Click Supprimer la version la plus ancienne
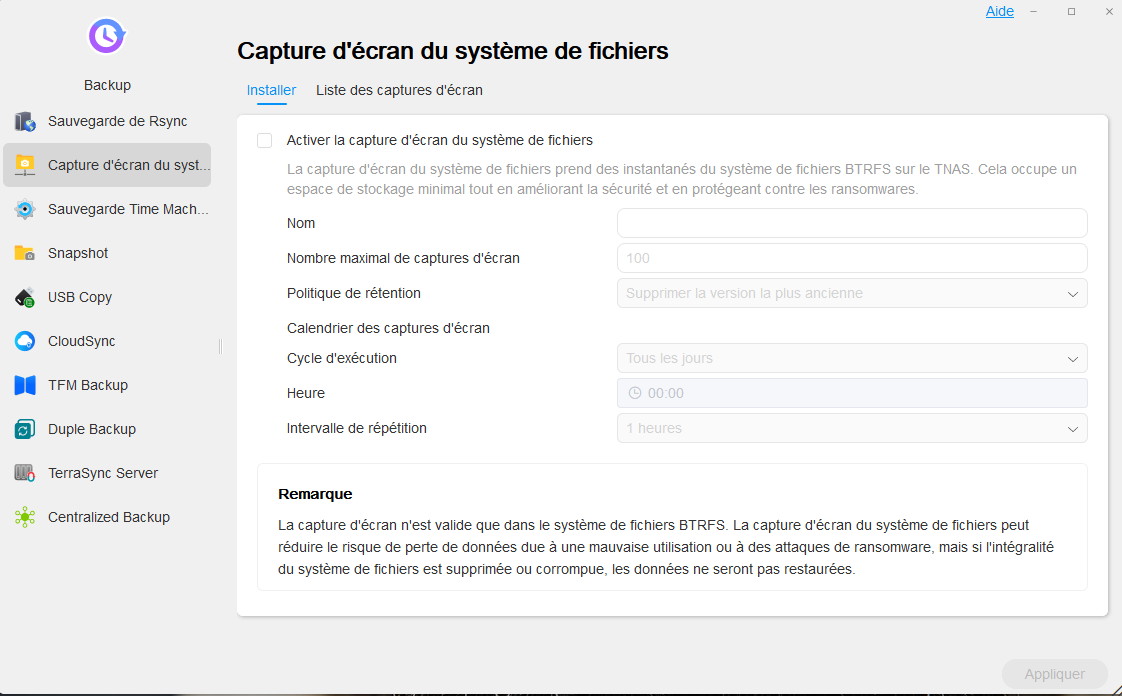The image size is (1122, 696). click(x=744, y=293)
